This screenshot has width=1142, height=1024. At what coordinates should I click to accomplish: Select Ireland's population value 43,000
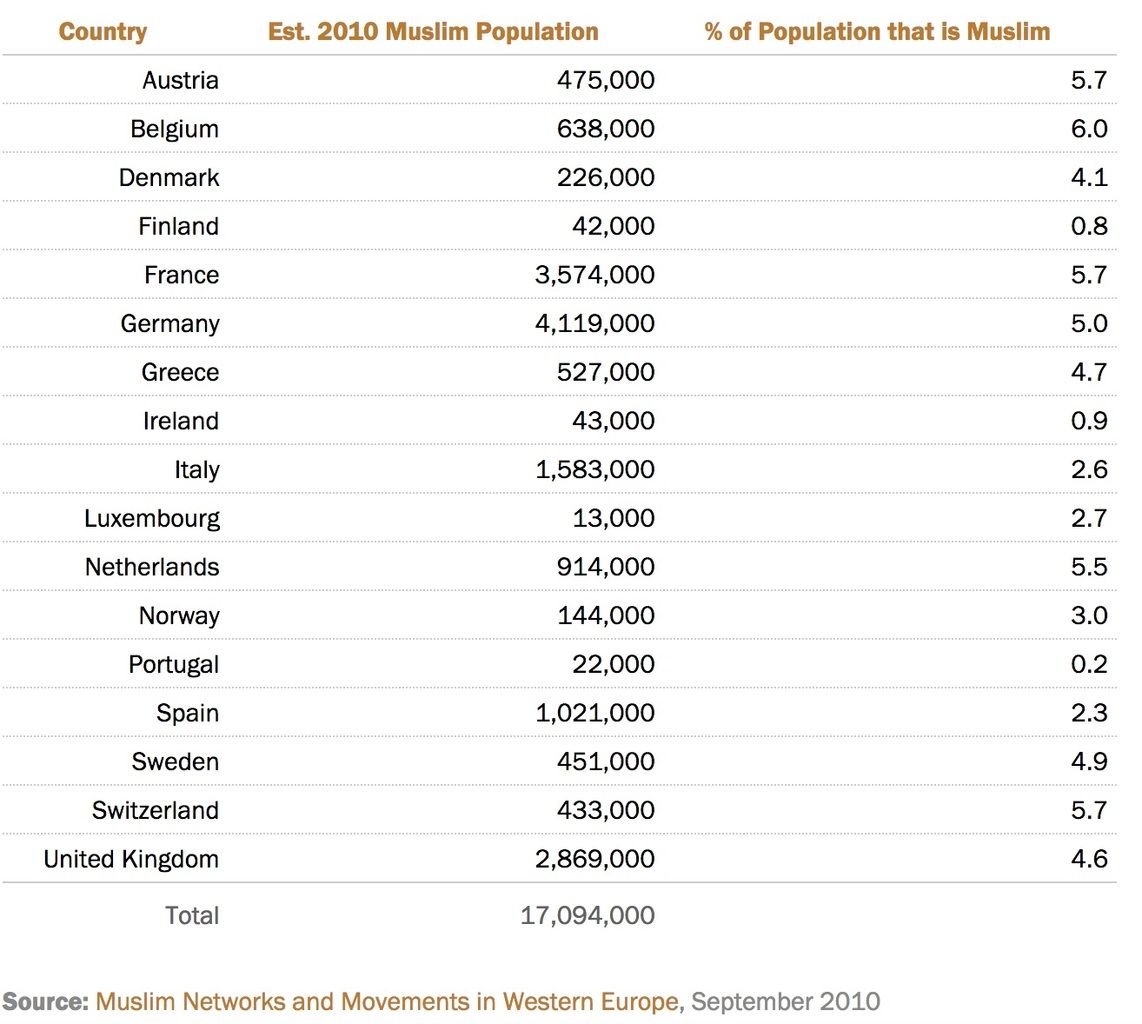tap(611, 421)
